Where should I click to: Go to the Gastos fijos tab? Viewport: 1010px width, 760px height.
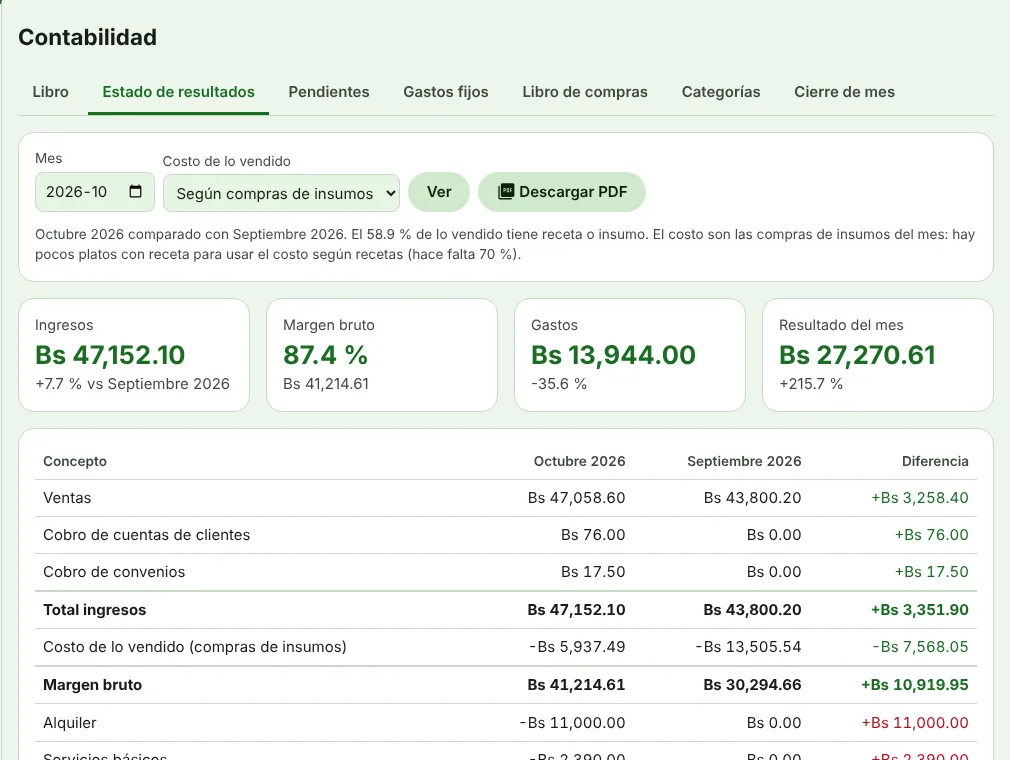[446, 92]
